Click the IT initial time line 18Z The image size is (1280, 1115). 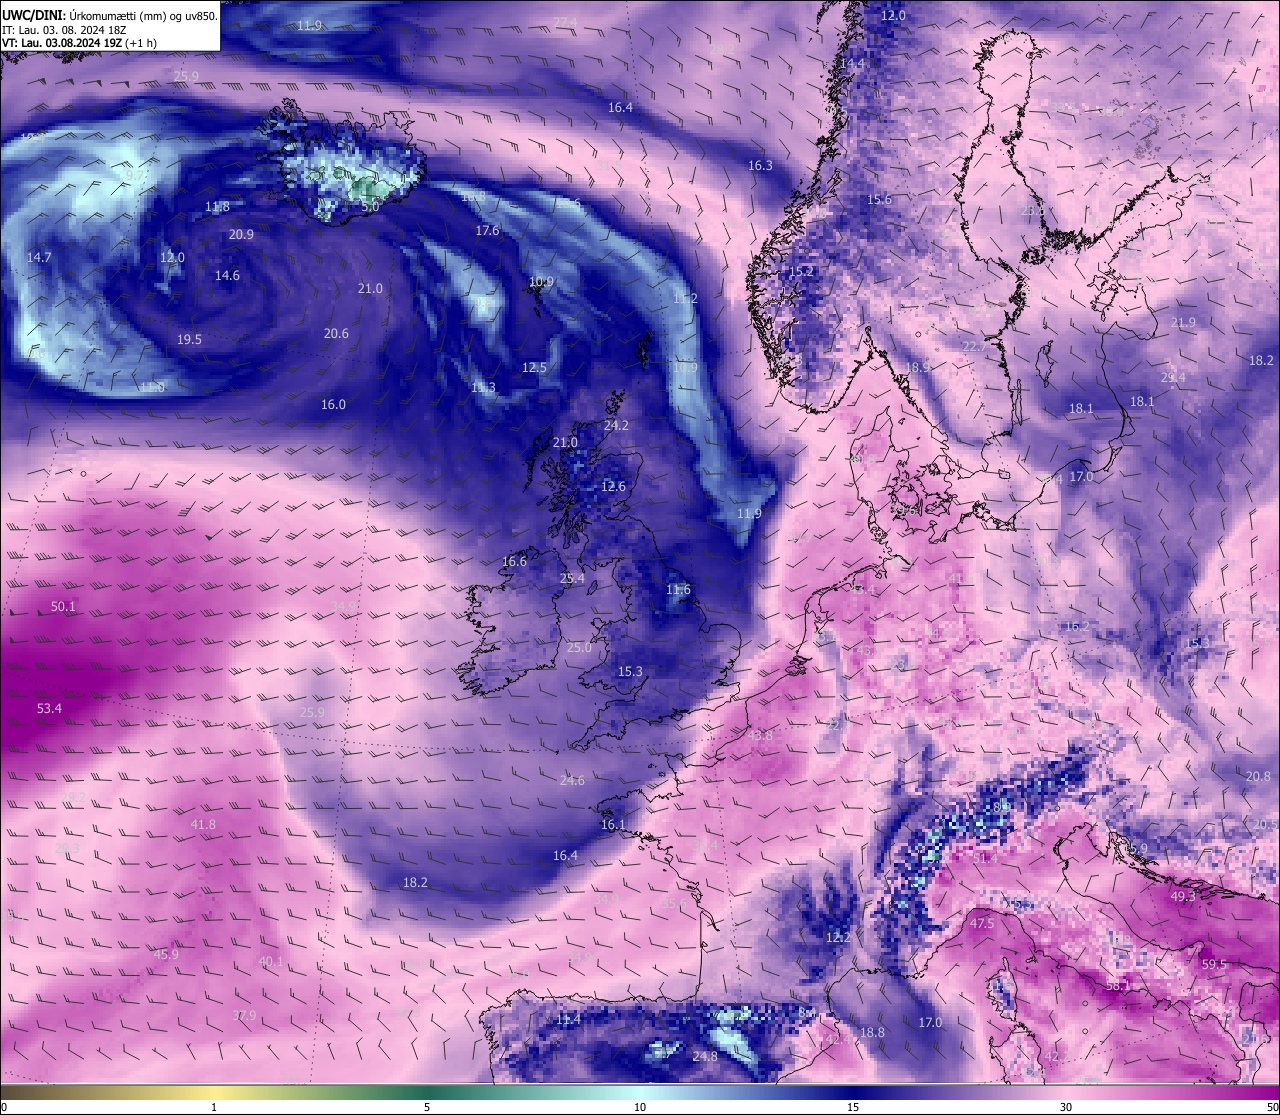64,30
